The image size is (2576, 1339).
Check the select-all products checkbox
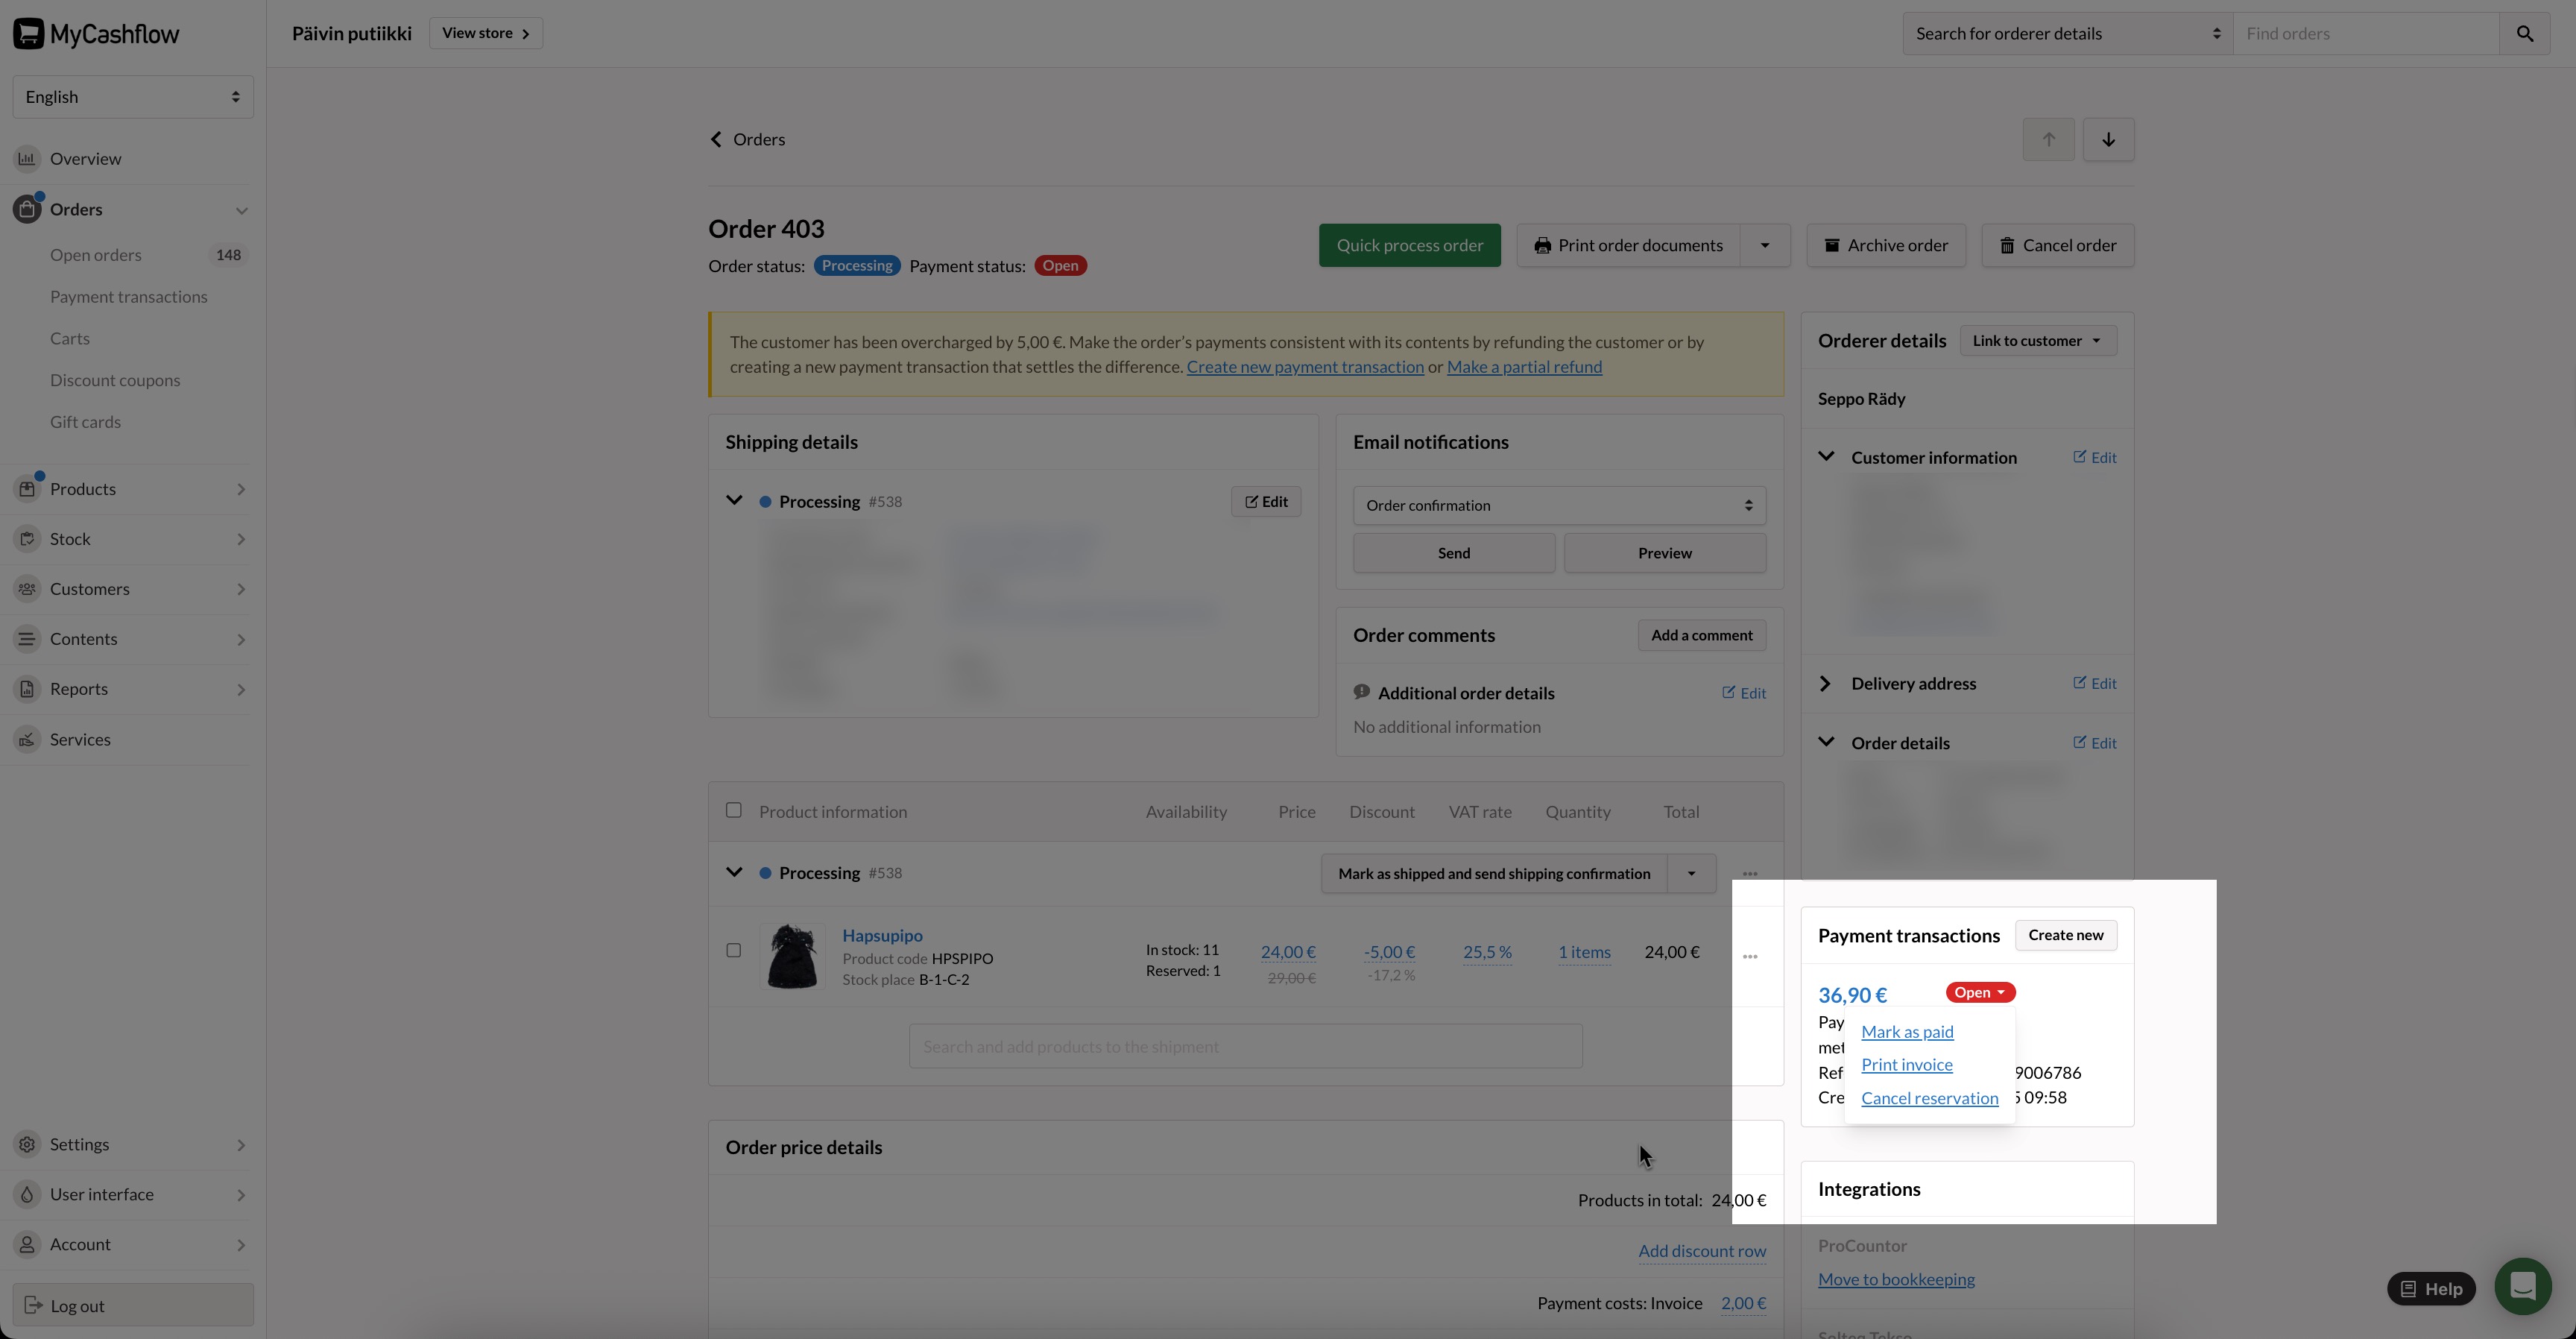[x=733, y=811]
